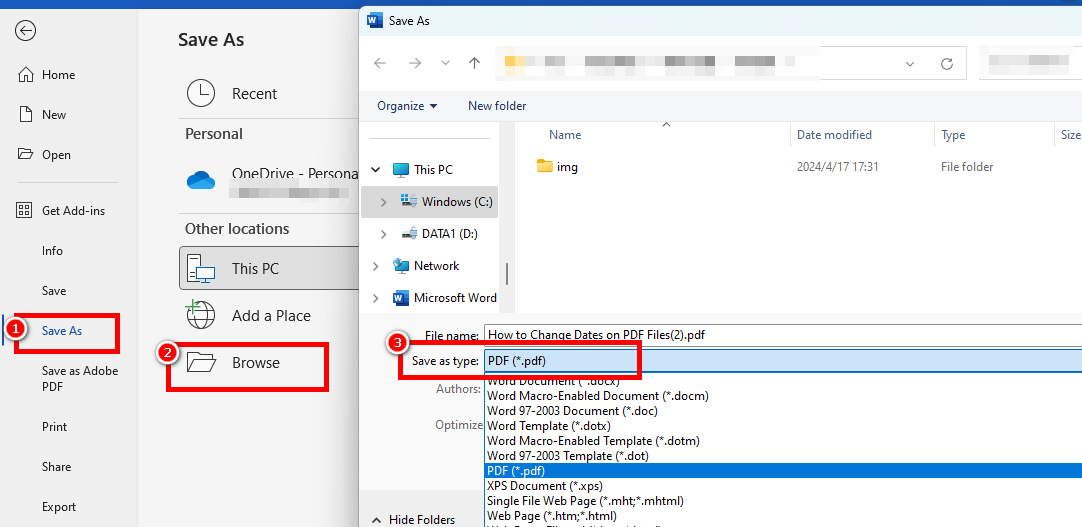Choose PDF (*.pdf) in type list
The height and width of the screenshot is (527, 1082).
tap(783, 471)
